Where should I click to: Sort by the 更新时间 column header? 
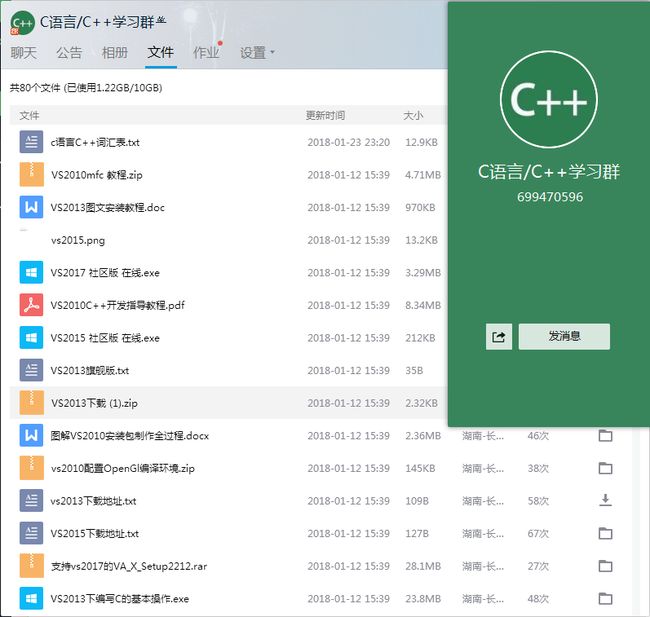(325, 115)
